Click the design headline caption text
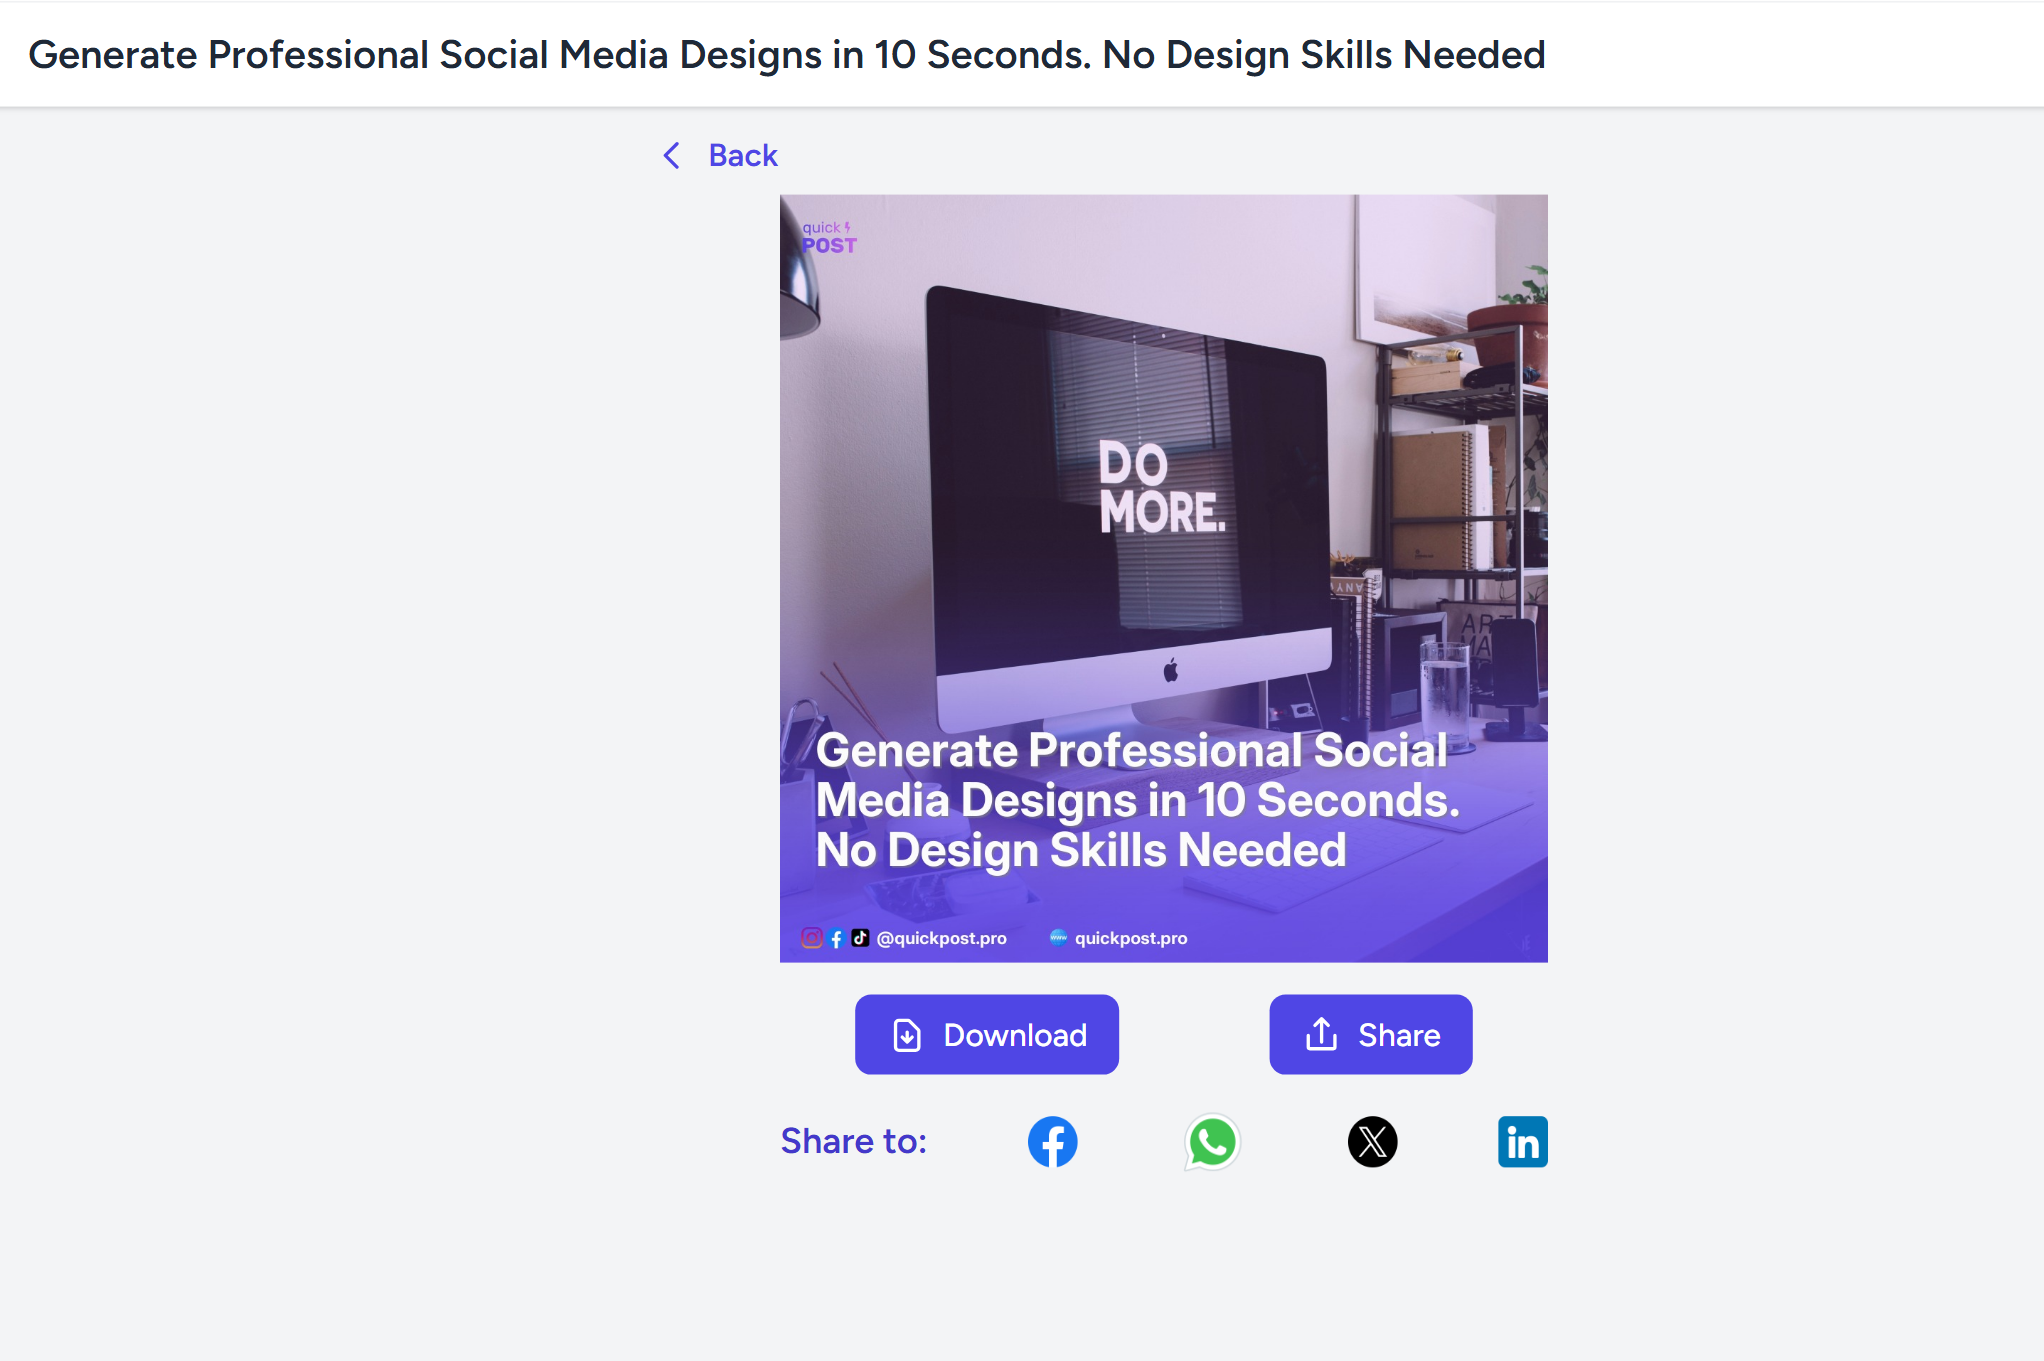 click(x=1137, y=800)
